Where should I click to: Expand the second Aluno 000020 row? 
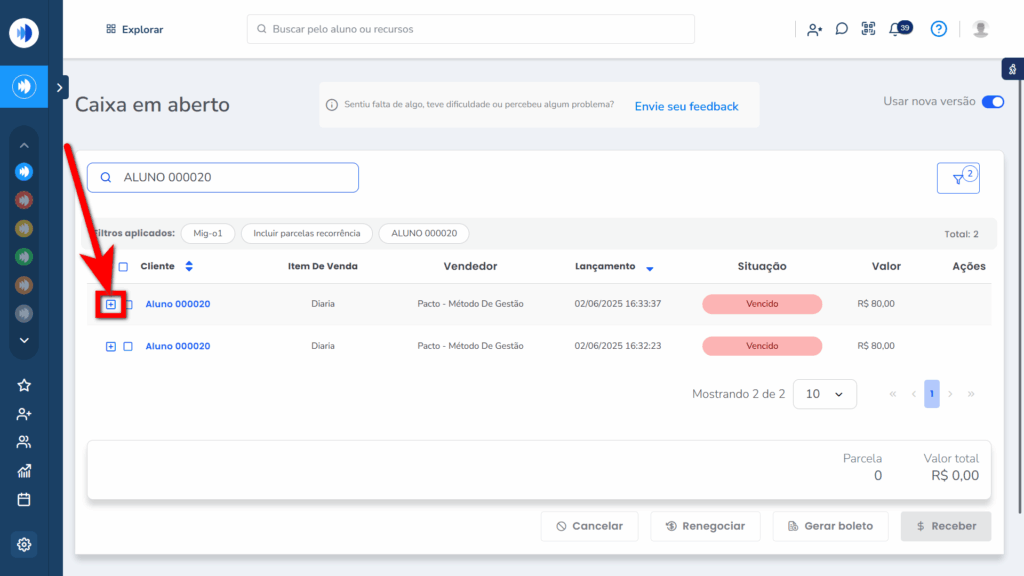[x=111, y=346]
